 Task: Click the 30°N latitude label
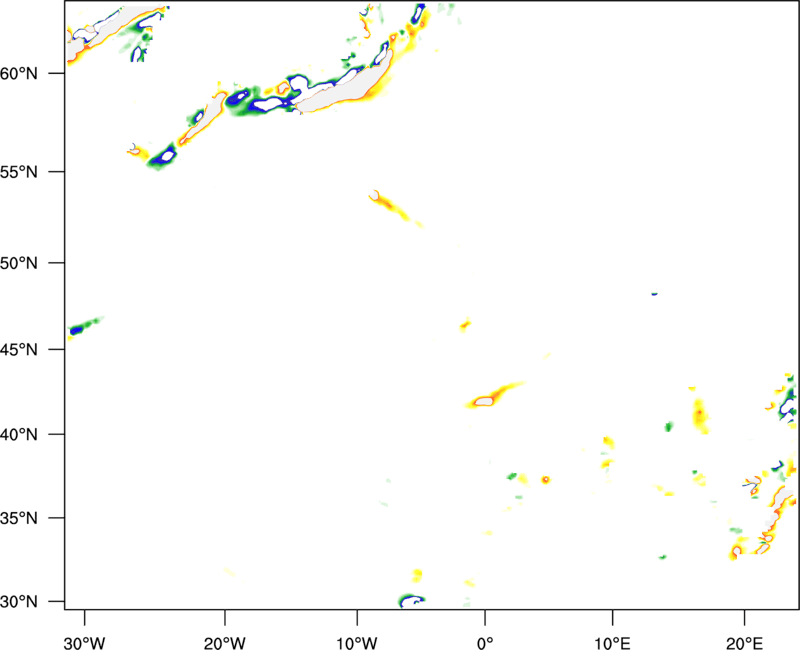19,602
